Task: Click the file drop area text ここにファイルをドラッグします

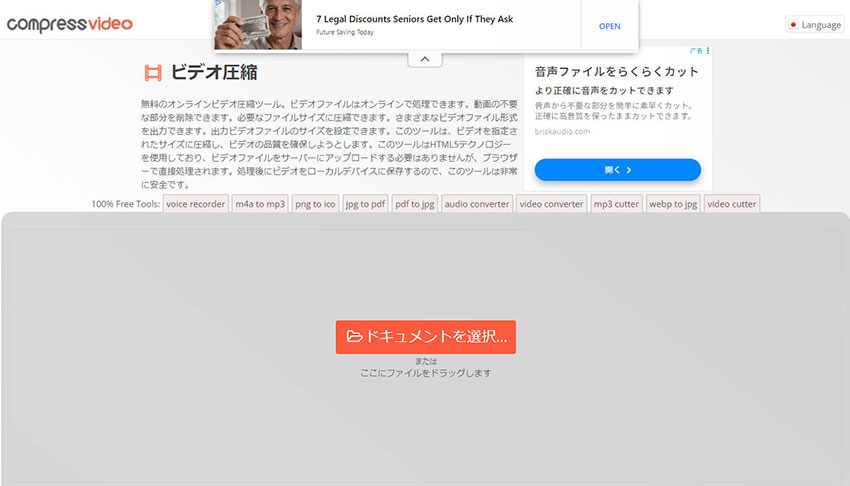Action: 425,373
